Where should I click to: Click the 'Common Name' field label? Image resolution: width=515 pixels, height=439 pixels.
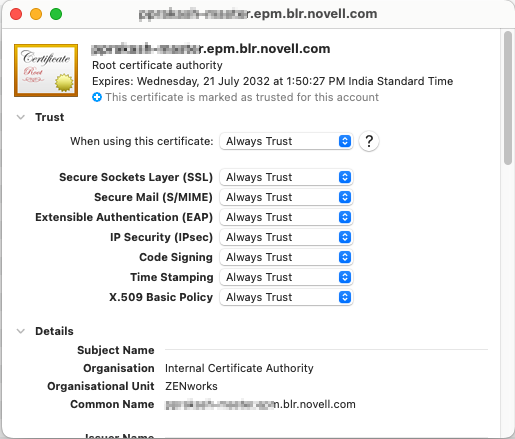[x=112, y=404]
